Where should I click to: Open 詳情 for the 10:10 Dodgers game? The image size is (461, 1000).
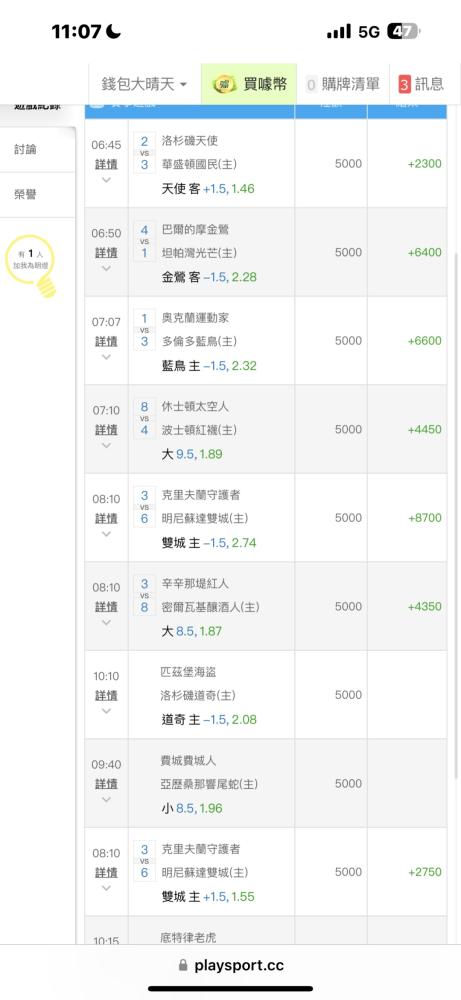pos(106,696)
